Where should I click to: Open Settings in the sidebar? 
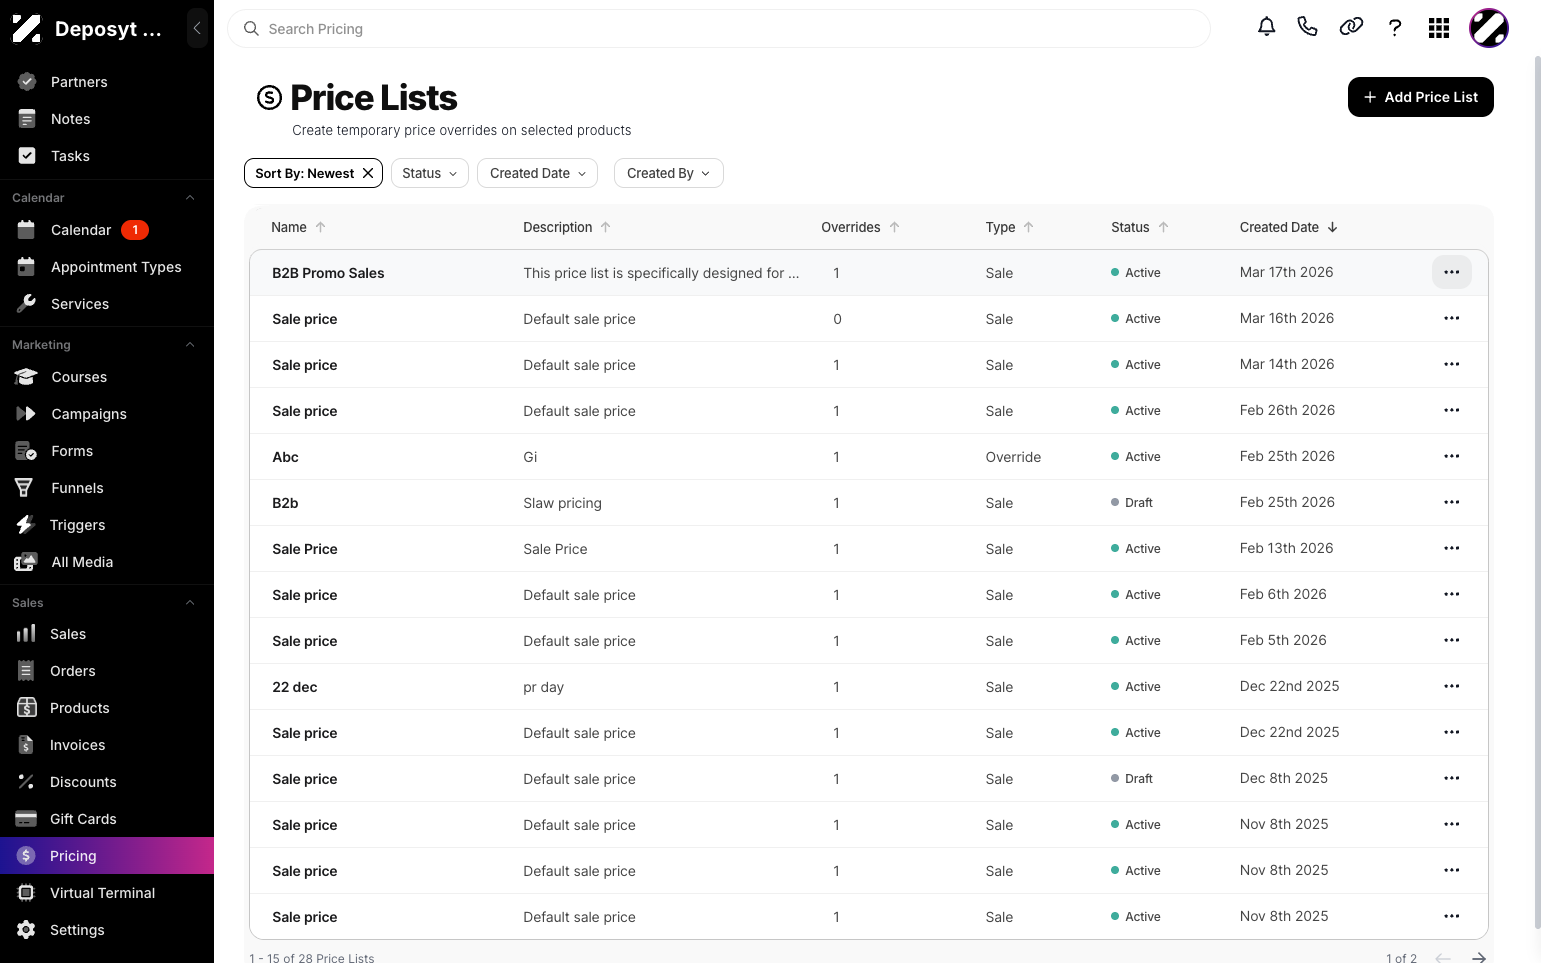click(107, 930)
